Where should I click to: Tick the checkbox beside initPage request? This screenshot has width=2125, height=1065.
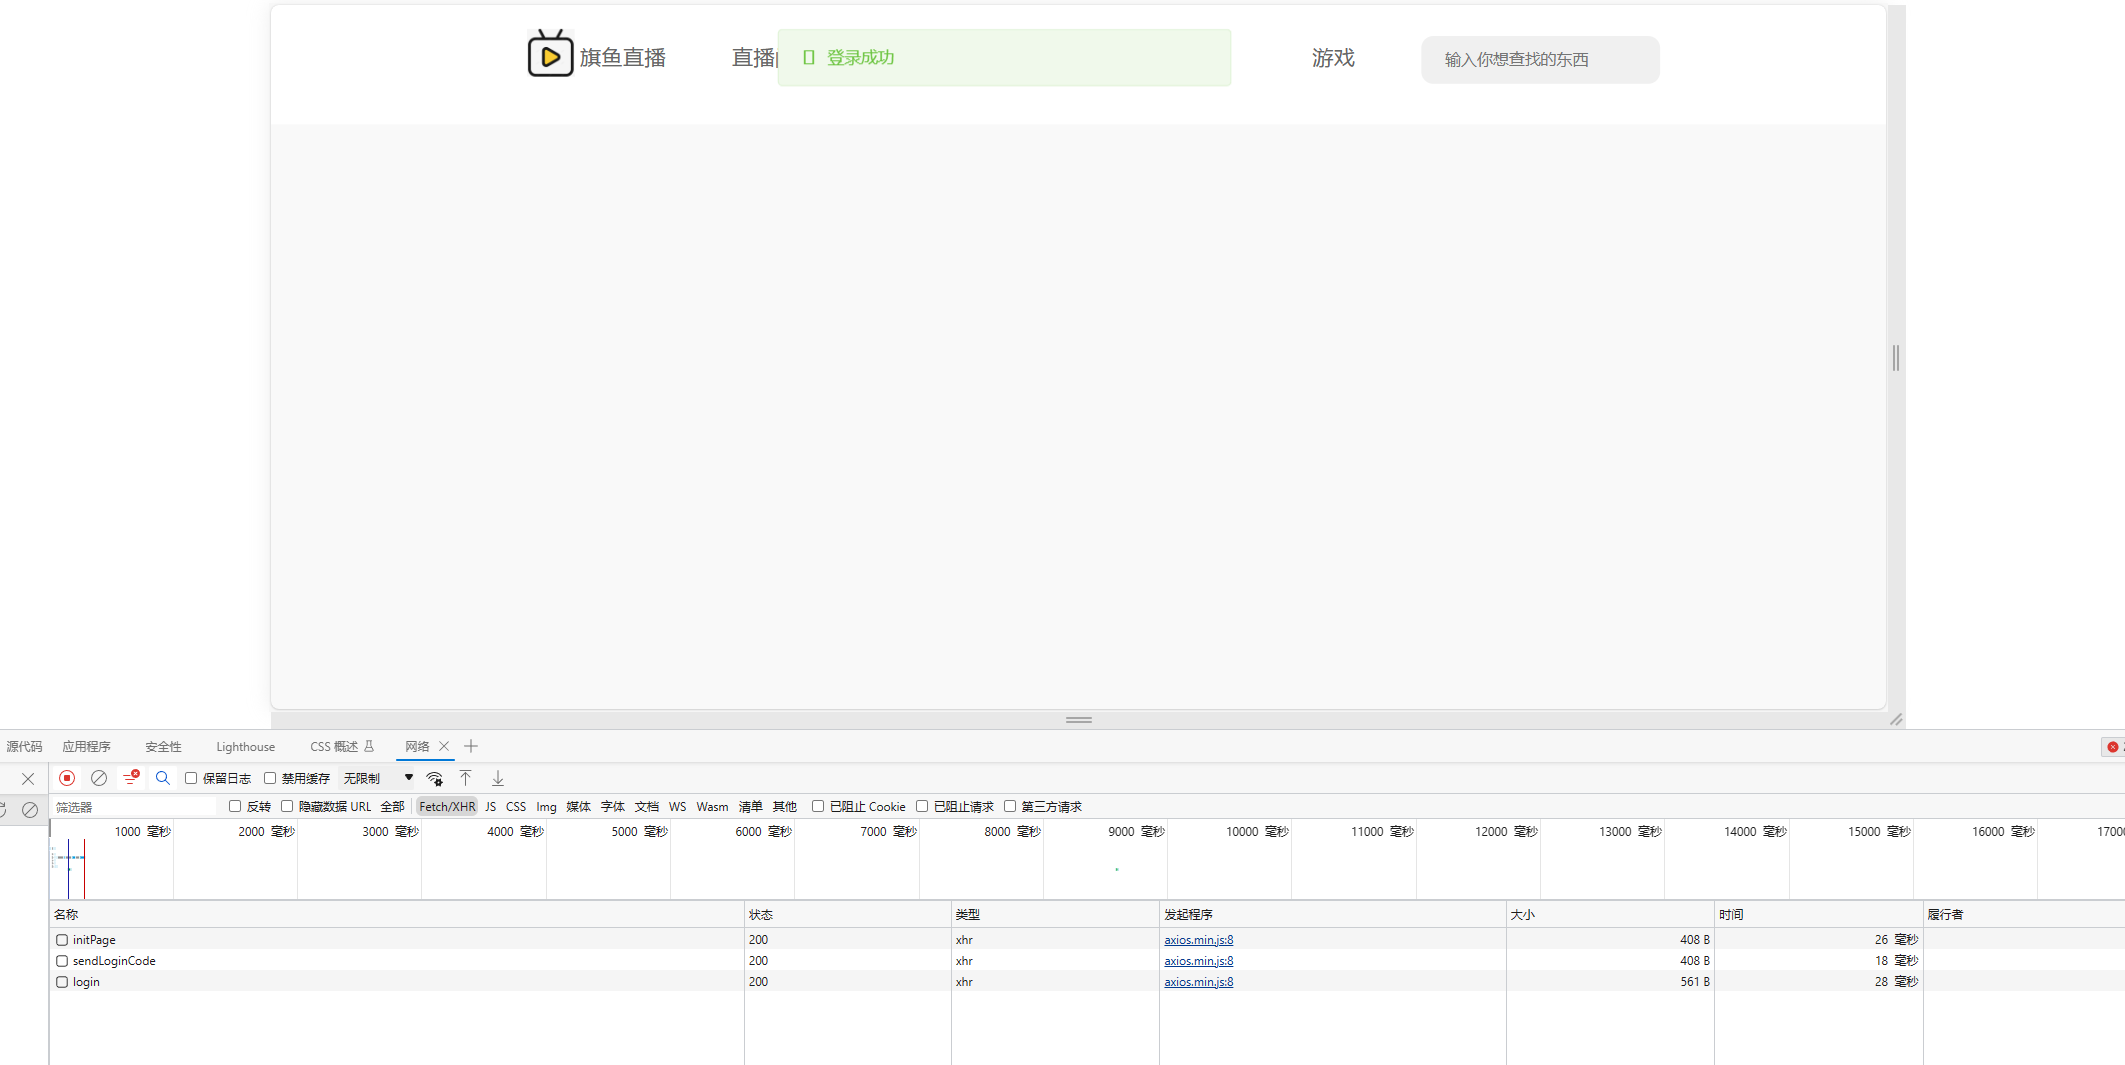62,940
